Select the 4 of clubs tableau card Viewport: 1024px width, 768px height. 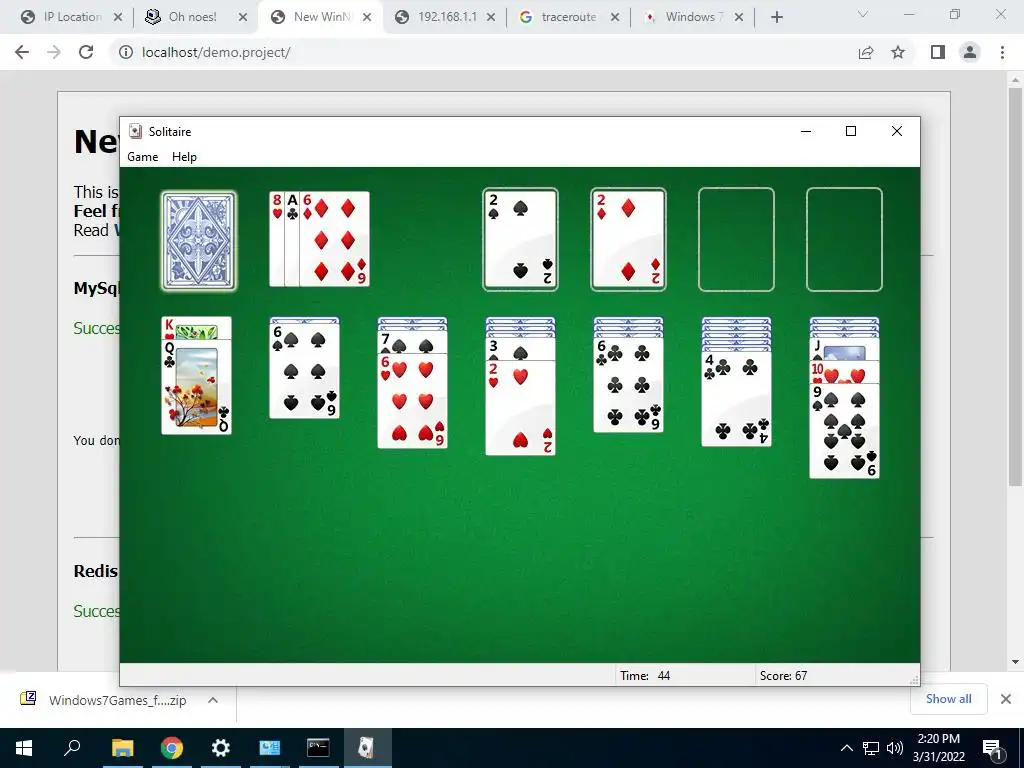coord(737,399)
